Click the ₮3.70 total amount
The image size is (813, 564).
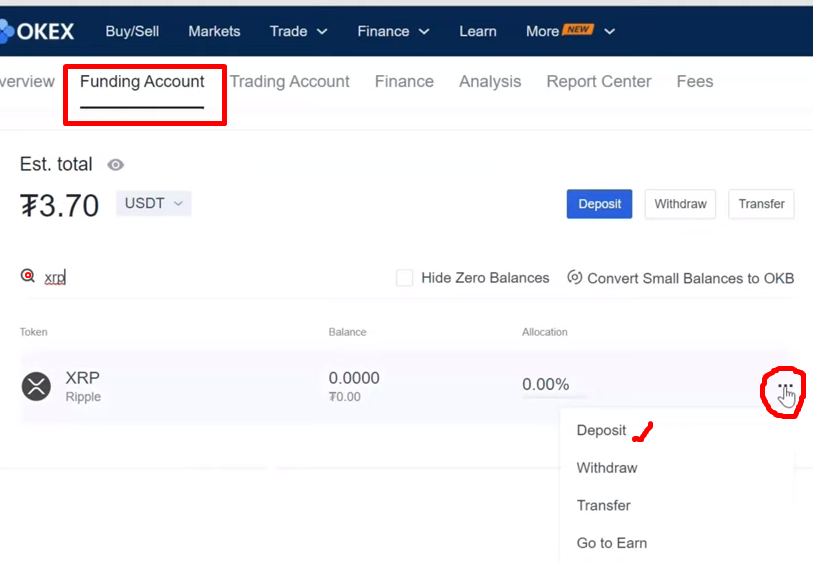pos(59,205)
